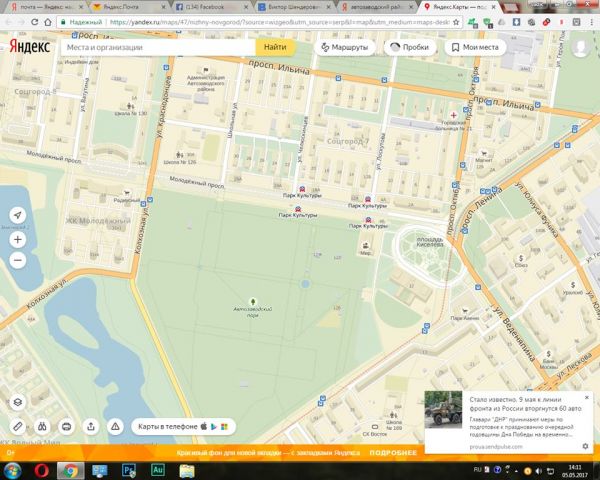Click Карты в телефоне button

coord(183,426)
